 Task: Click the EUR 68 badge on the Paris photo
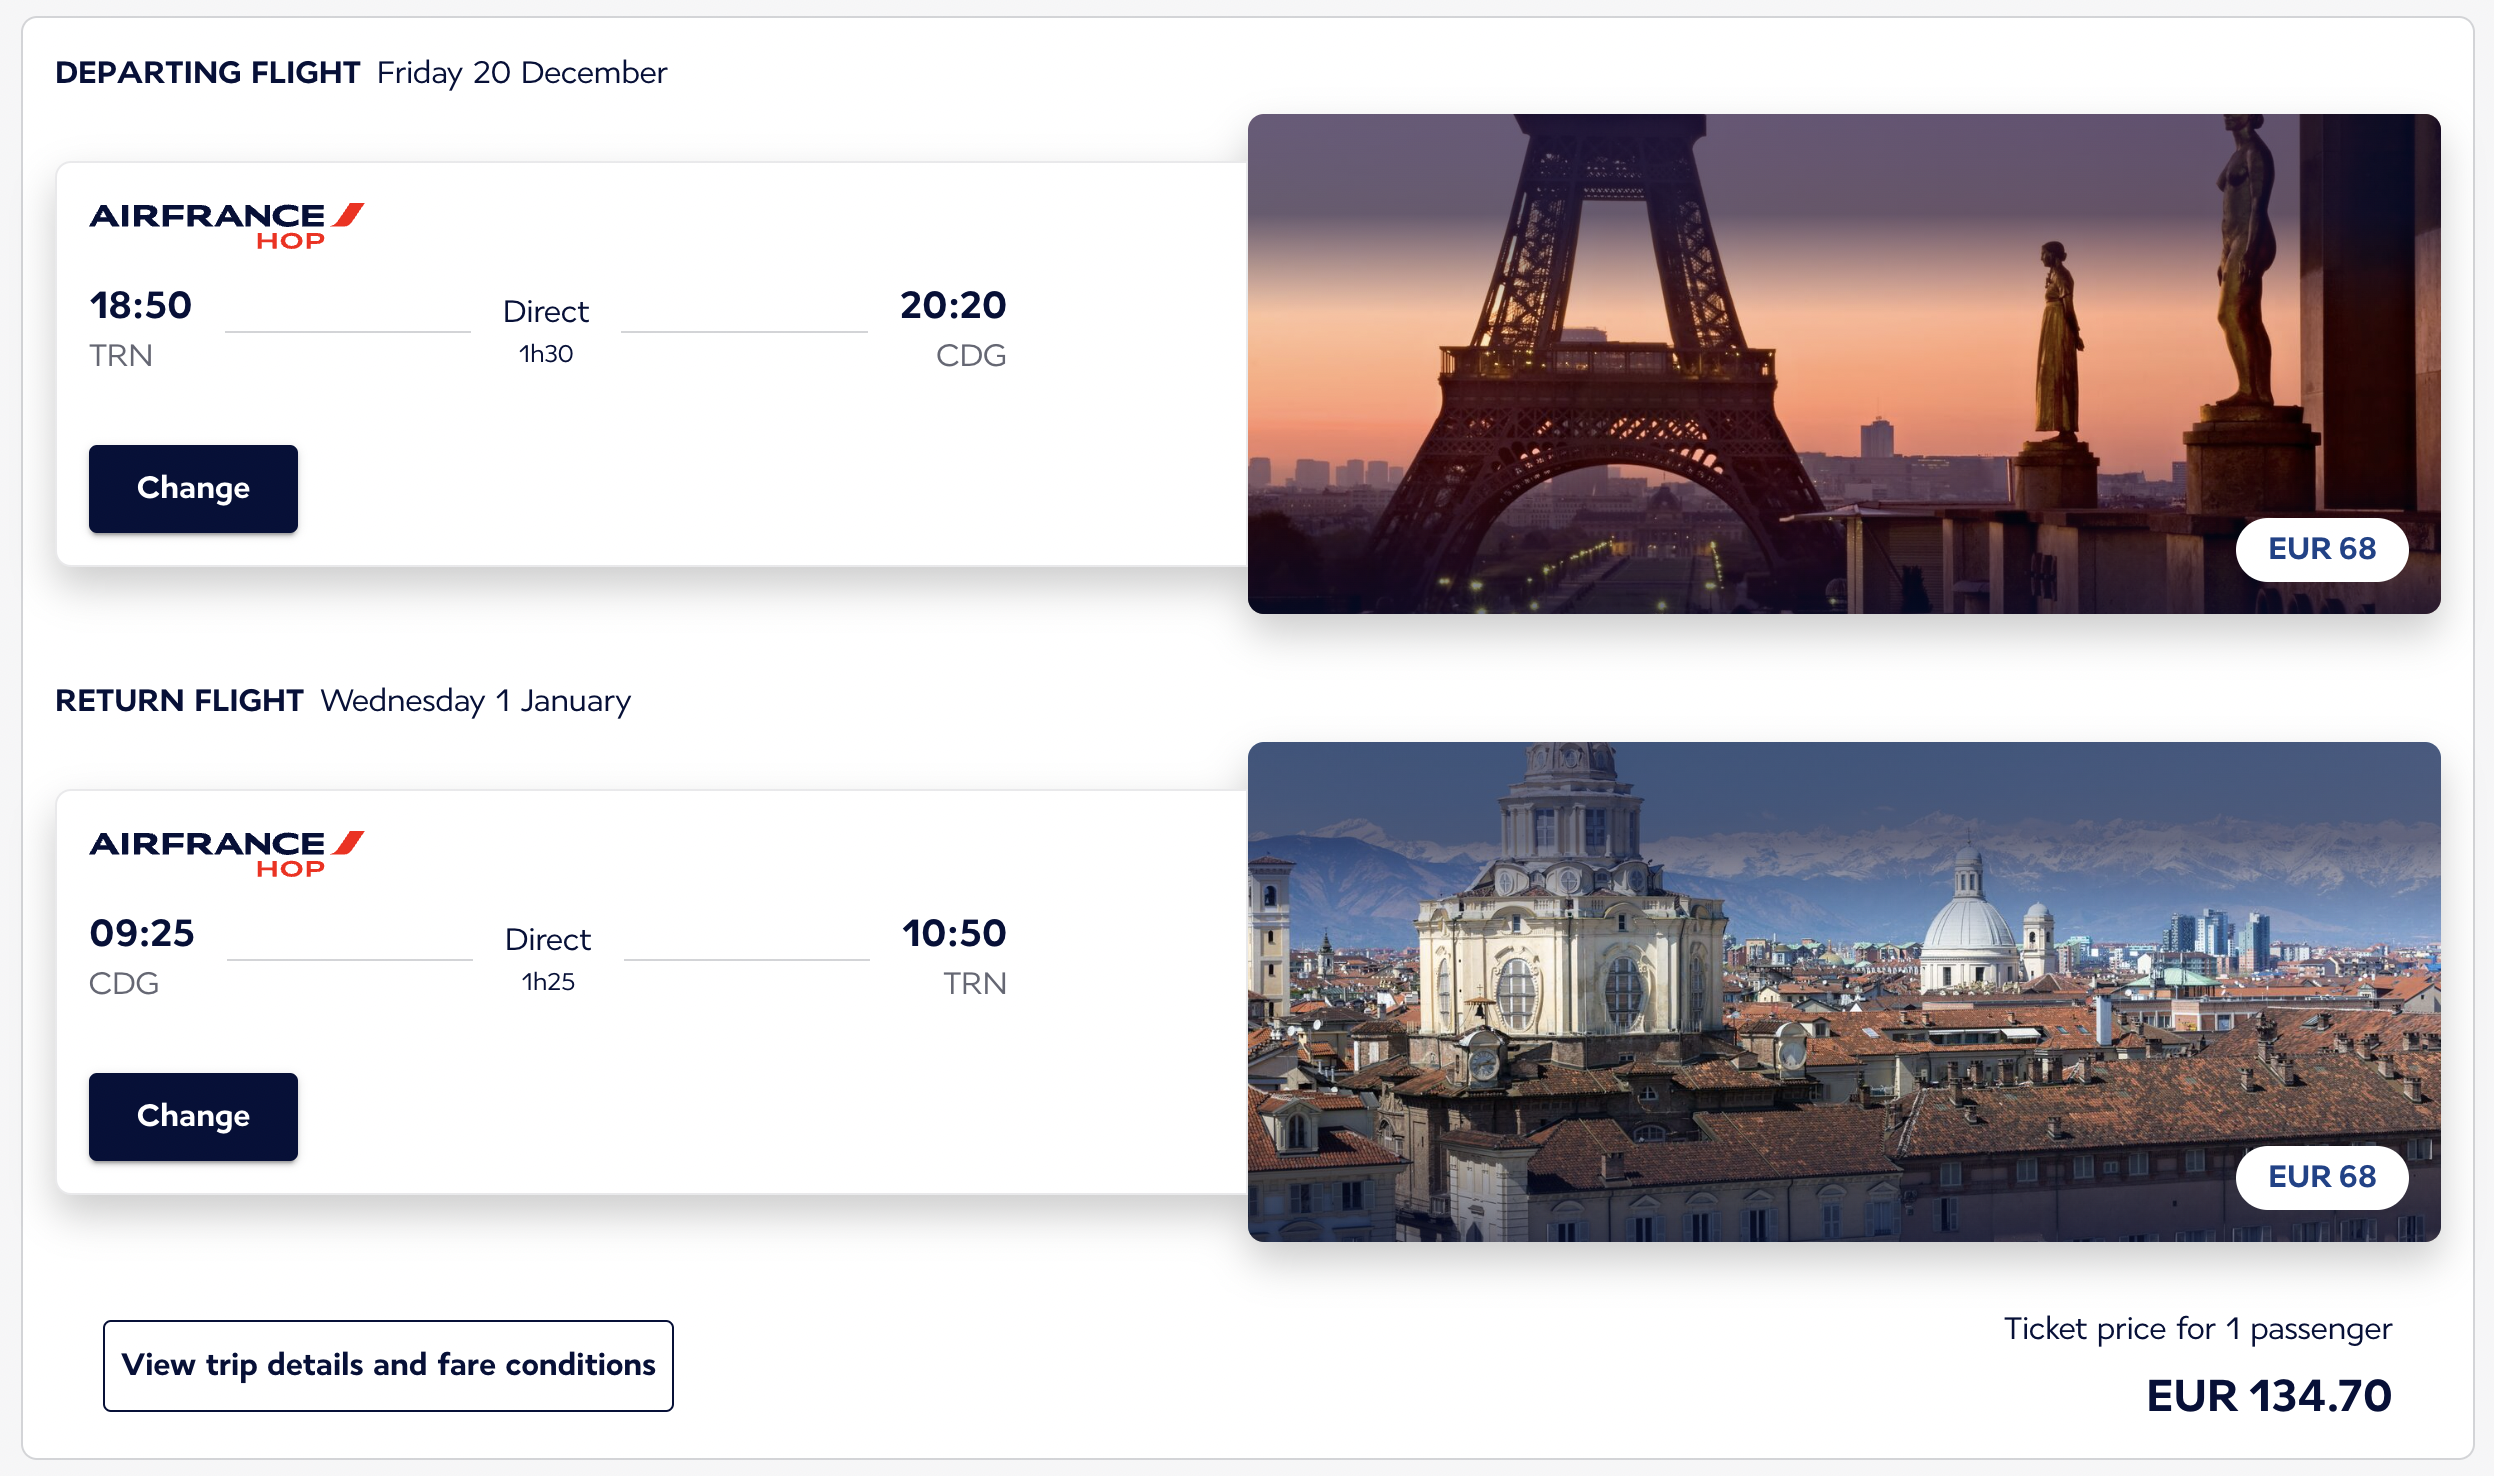(2321, 549)
